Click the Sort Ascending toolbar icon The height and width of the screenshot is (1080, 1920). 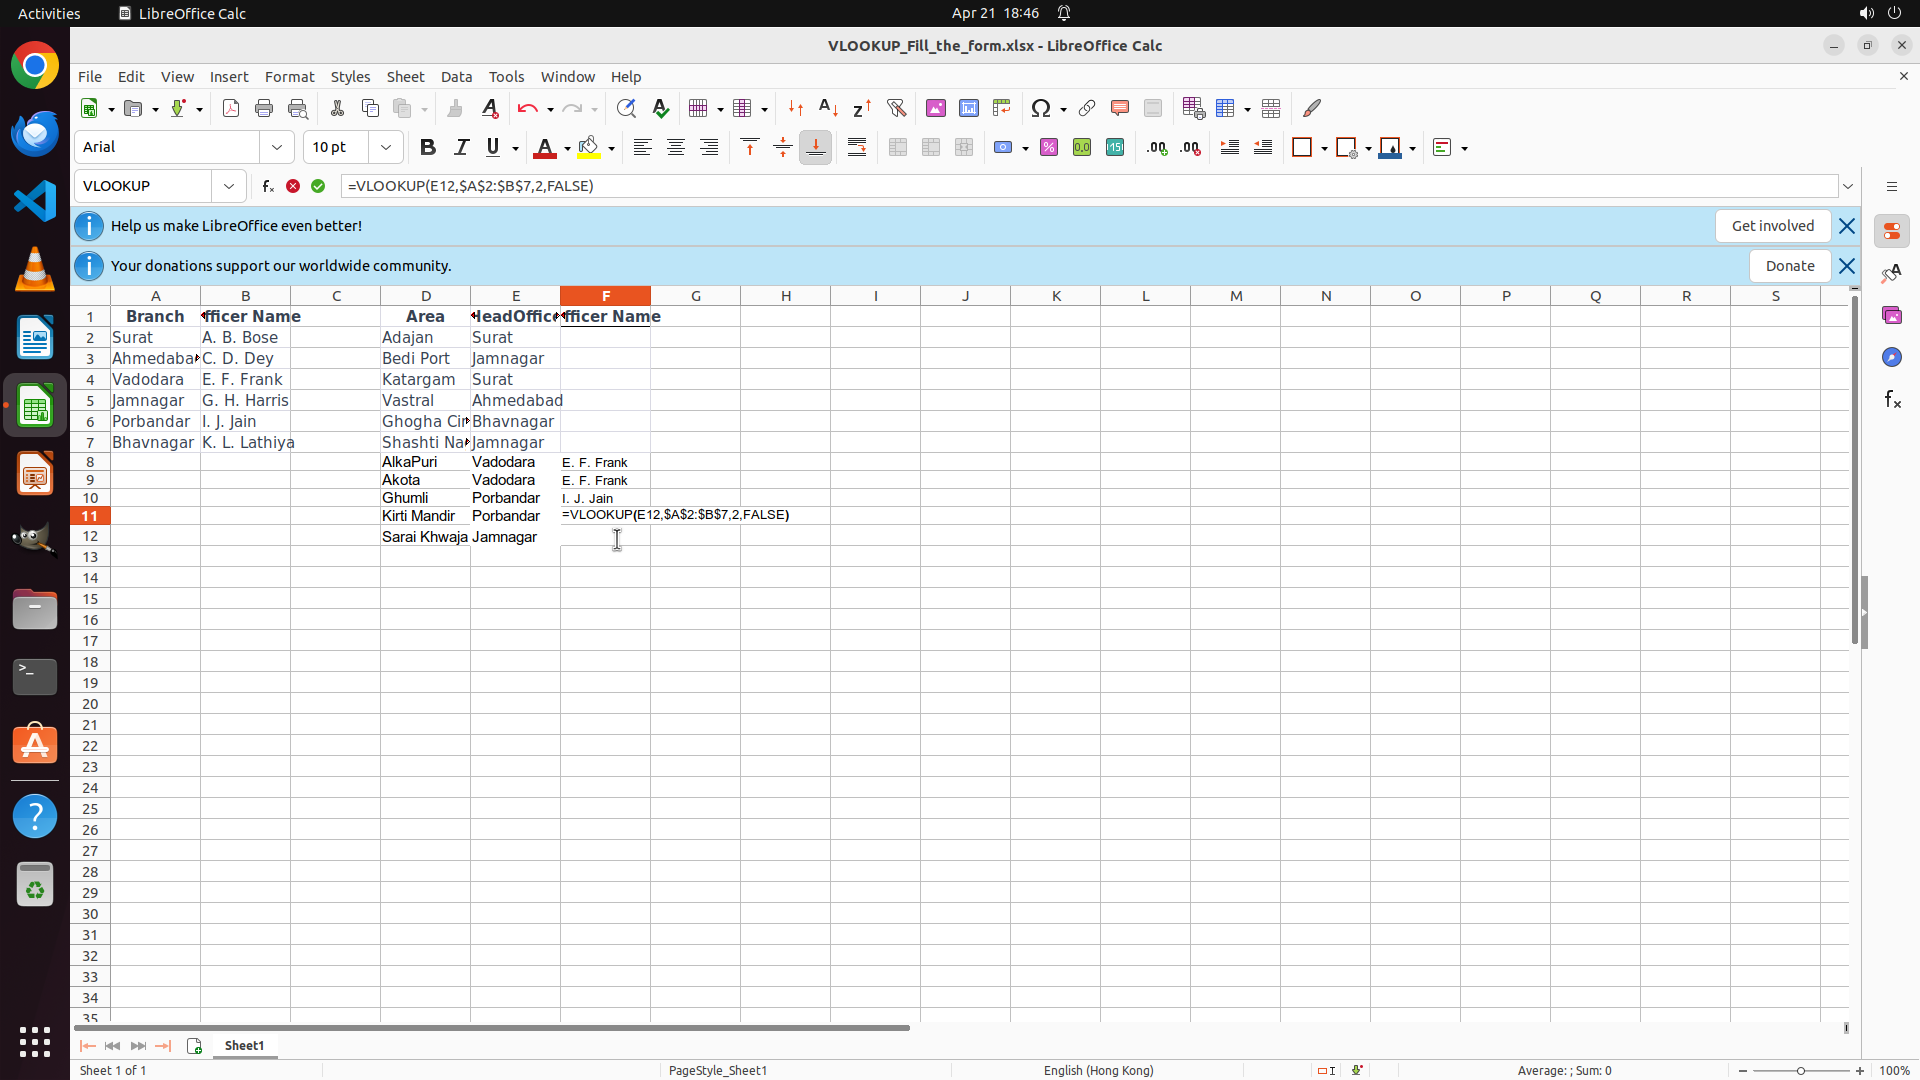(x=828, y=108)
